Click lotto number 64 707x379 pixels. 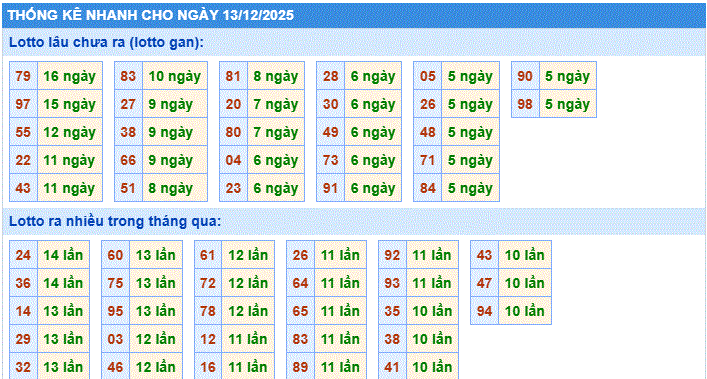(x=300, y=283)
